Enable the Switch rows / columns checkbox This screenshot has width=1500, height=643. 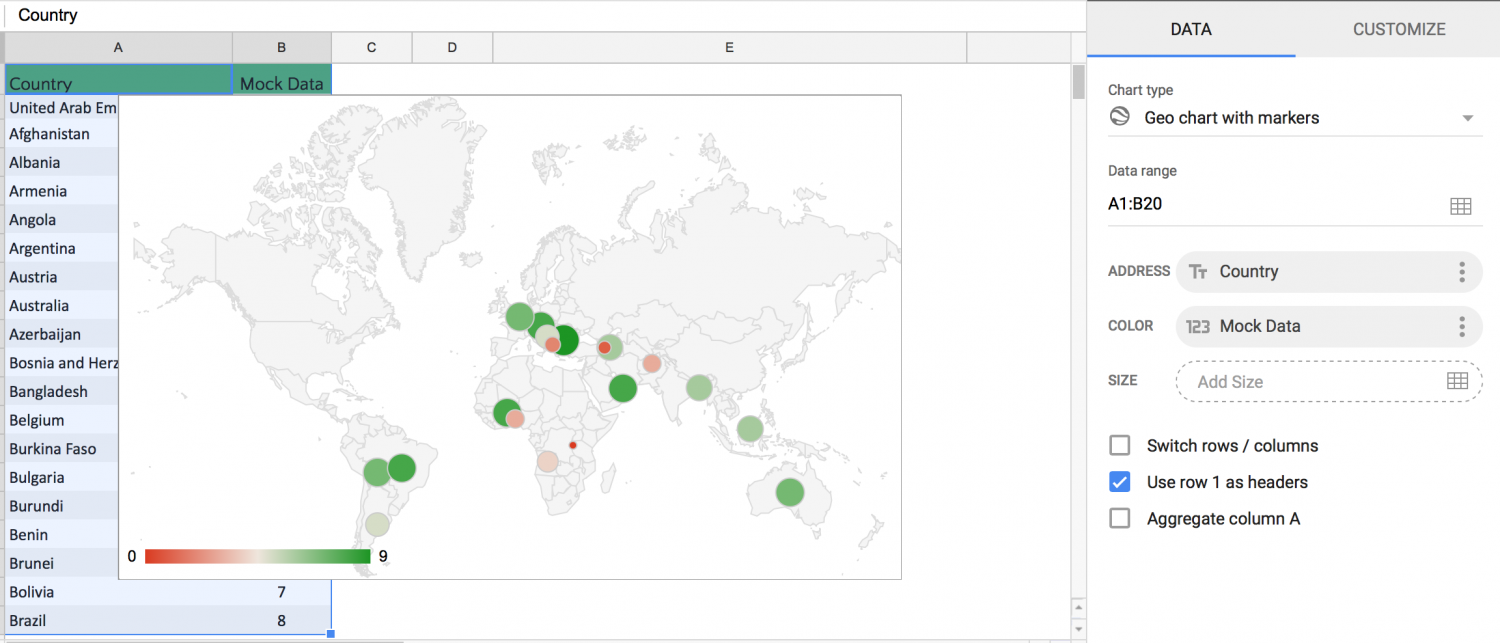click(x=1119, y=445)
